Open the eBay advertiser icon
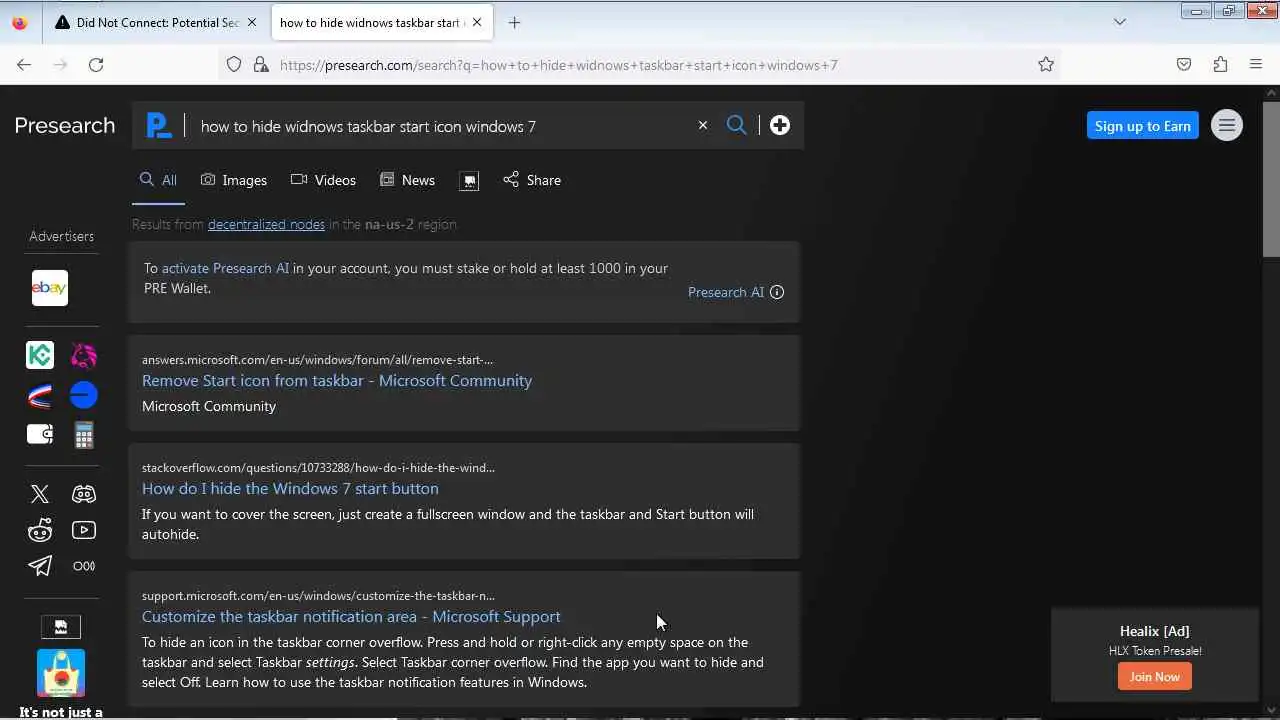This screenshot has height=720, width=1280. pyautogui.click(x=49, y=288)
